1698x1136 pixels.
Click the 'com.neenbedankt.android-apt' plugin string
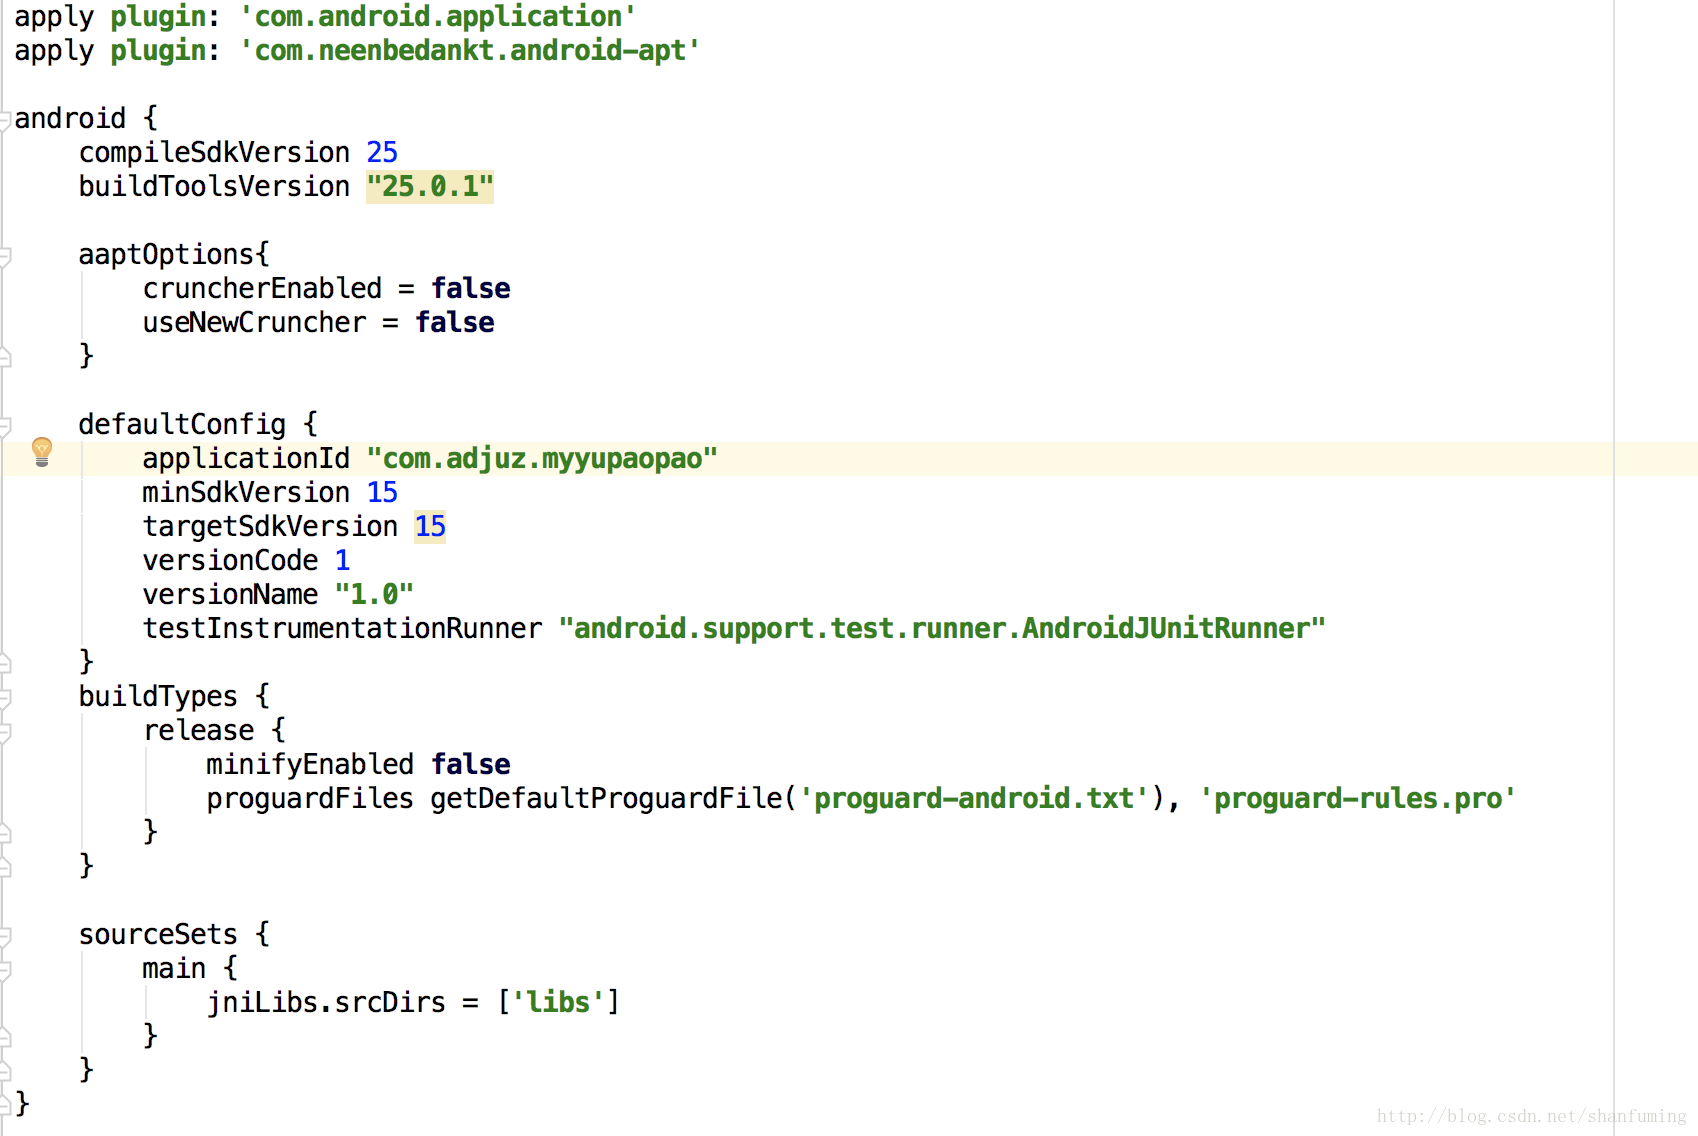coord(470,51)
